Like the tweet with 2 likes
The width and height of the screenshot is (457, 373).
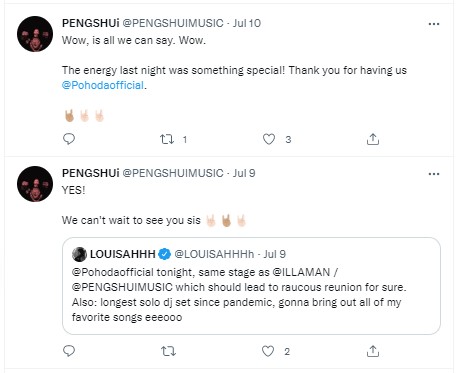point(268,351)
